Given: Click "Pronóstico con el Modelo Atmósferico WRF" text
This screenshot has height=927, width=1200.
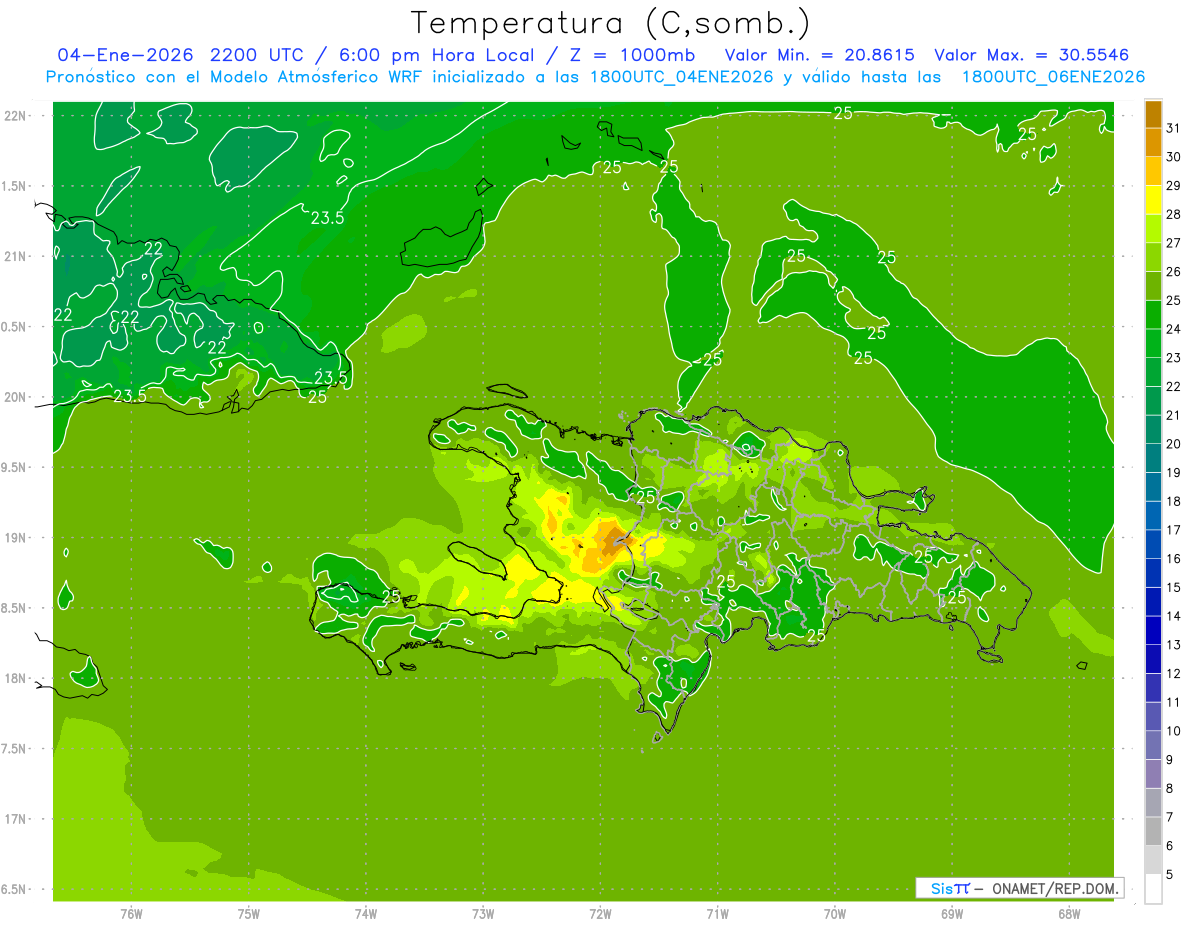Looking at the screenshot, I should [236, 76].
